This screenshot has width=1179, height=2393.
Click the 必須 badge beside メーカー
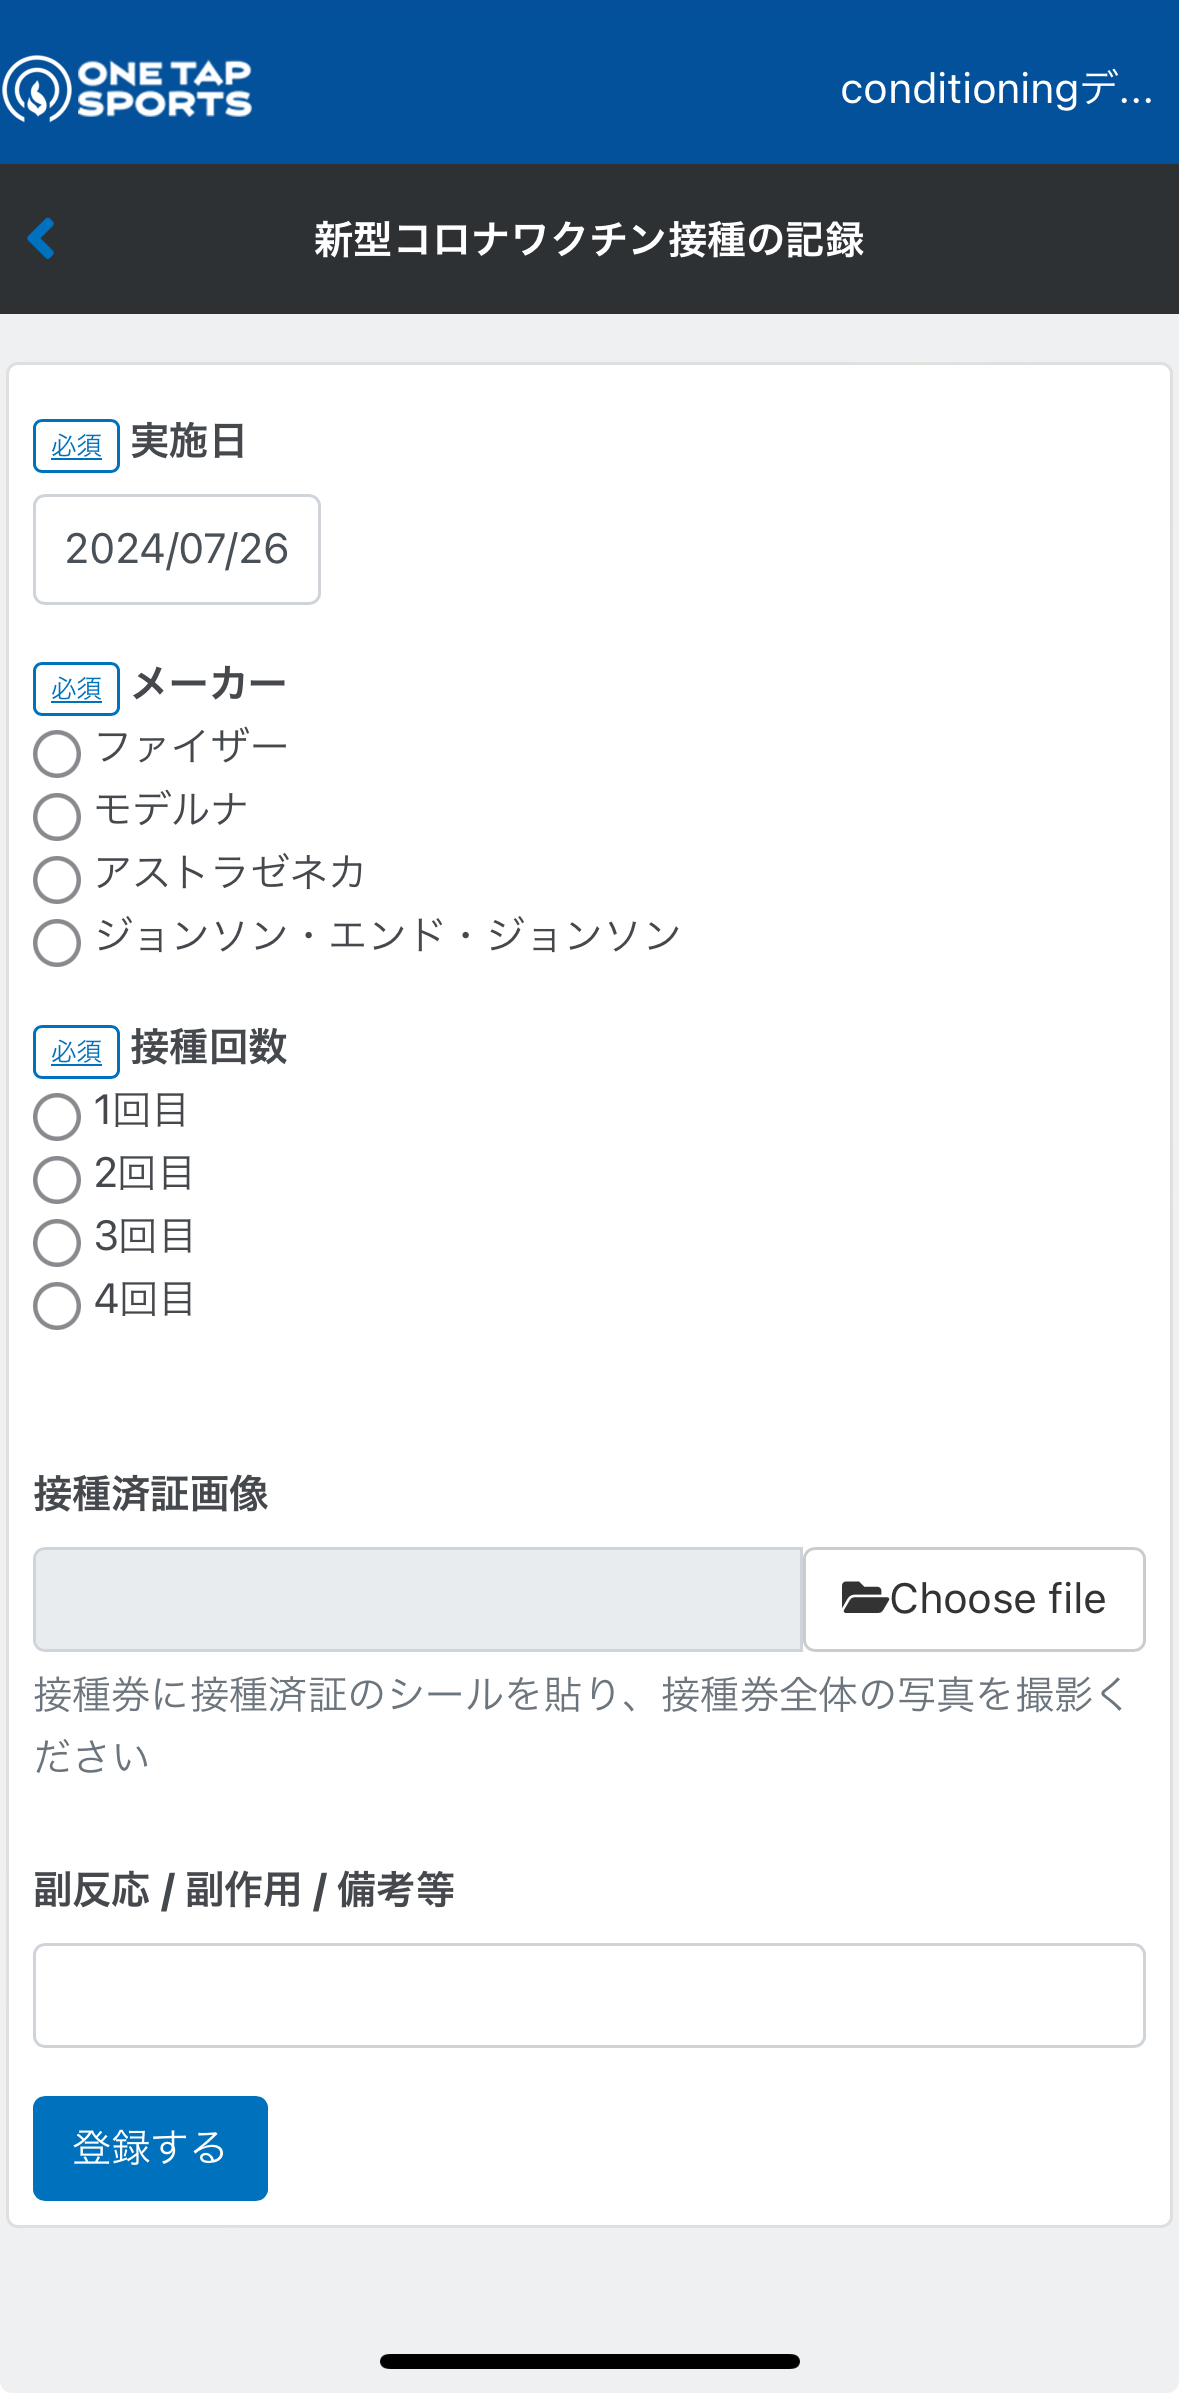(x=76, y=689)
